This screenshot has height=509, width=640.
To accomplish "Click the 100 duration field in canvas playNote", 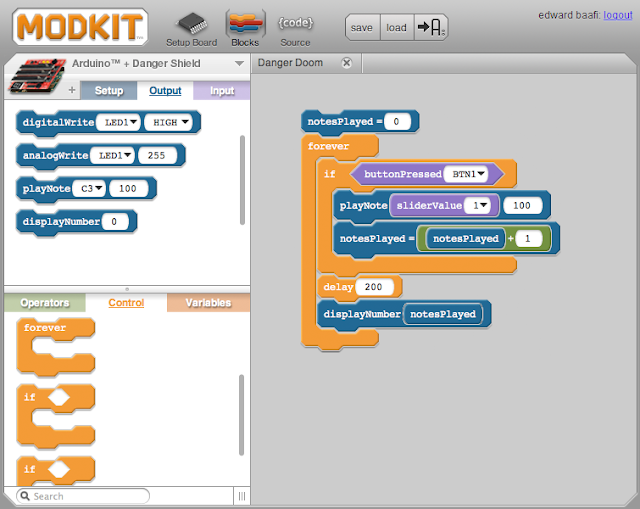I will (x=522, y=205).
